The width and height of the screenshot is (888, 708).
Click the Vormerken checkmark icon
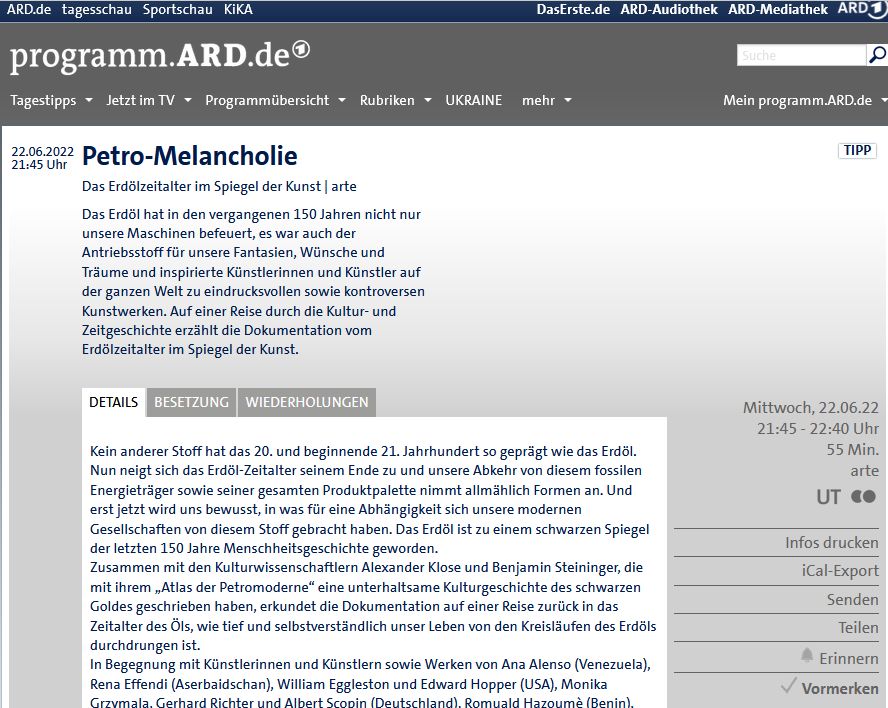(788, 686)
